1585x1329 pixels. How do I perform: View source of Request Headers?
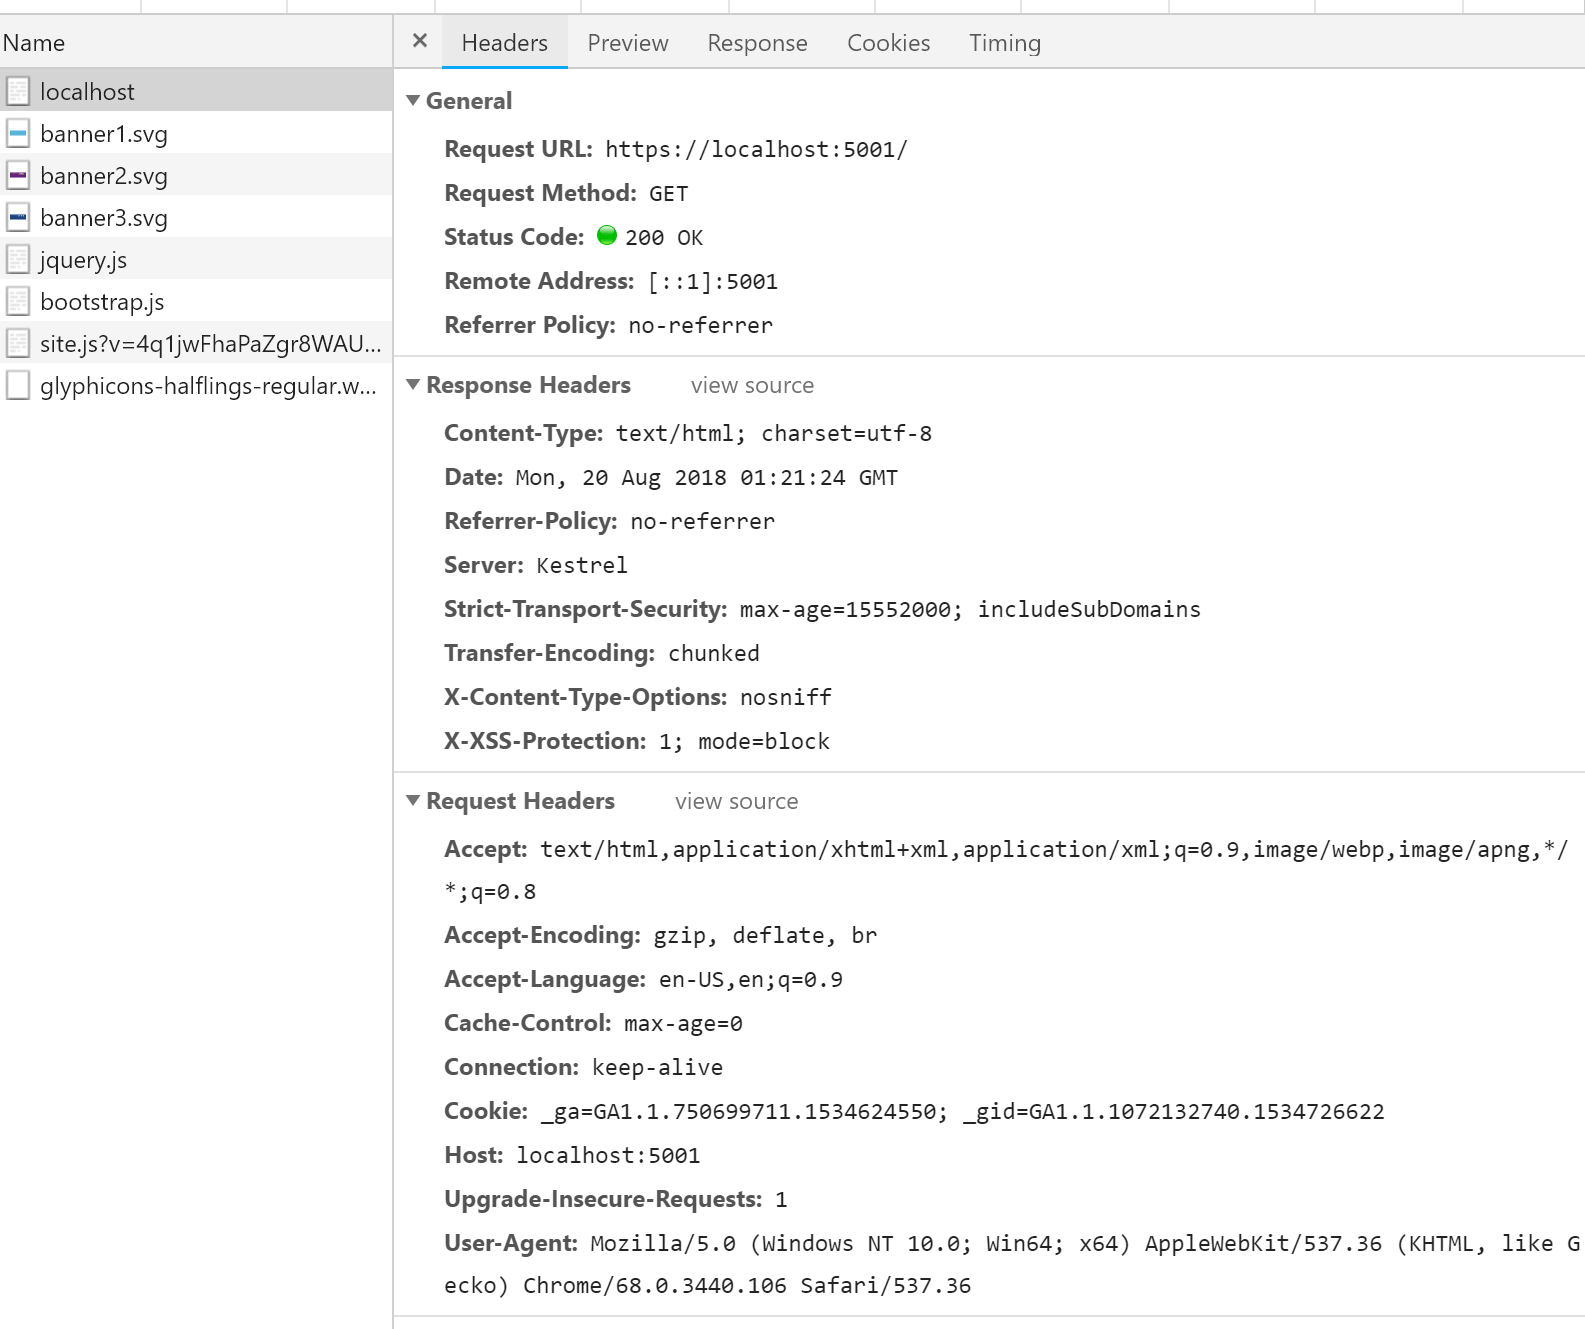[736, 802]
